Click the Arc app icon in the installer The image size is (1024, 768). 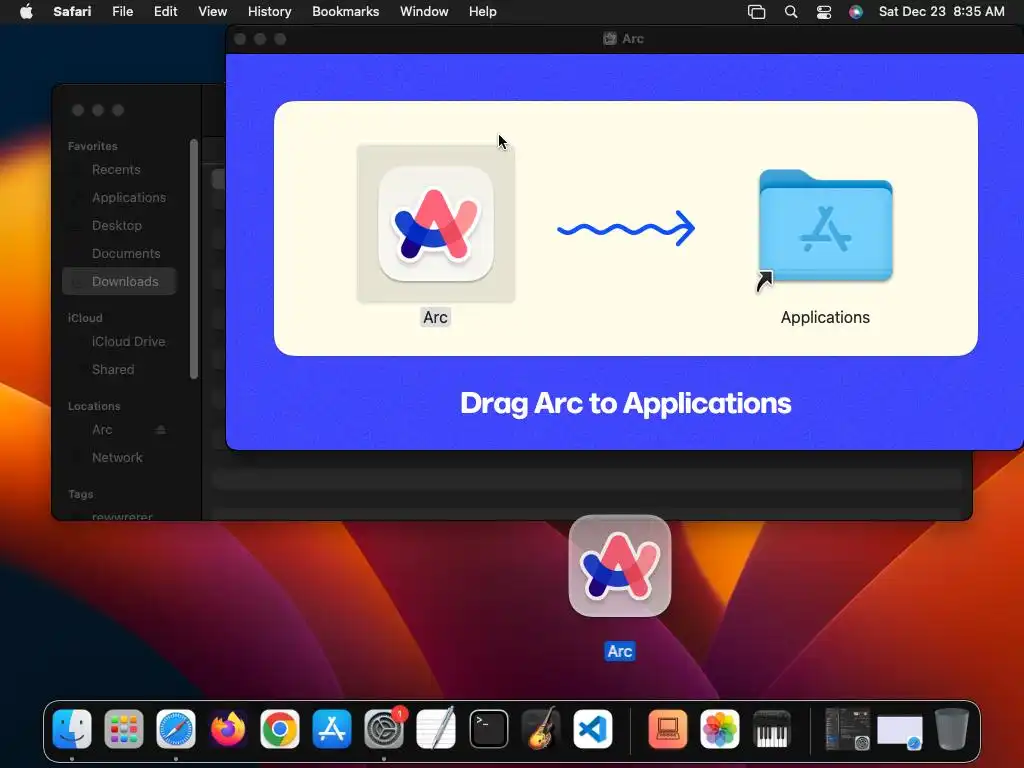pyautogui.click(x=436, y=223)
